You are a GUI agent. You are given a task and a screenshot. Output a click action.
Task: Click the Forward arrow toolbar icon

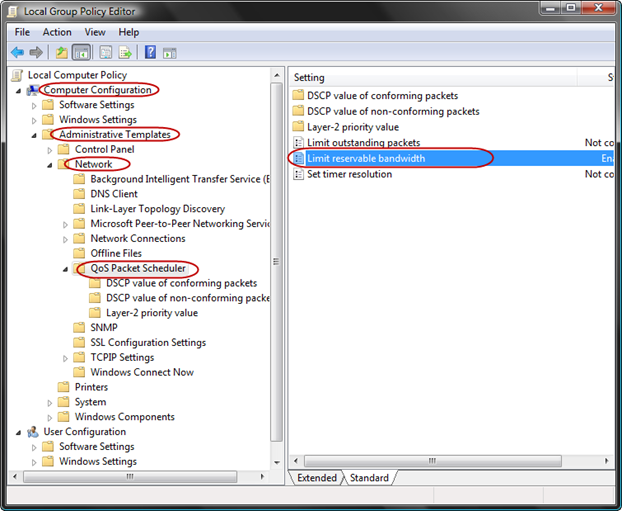point(36,52)
